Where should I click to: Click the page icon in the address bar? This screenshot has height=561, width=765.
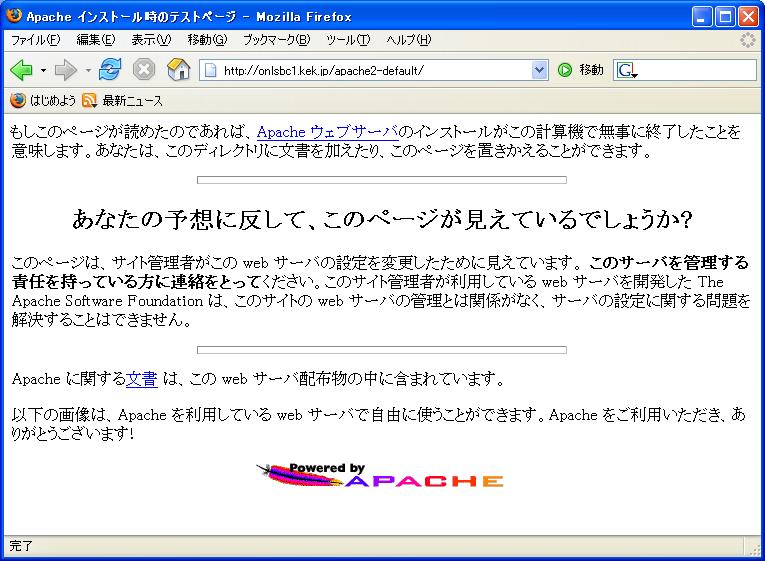coord(210,70)
